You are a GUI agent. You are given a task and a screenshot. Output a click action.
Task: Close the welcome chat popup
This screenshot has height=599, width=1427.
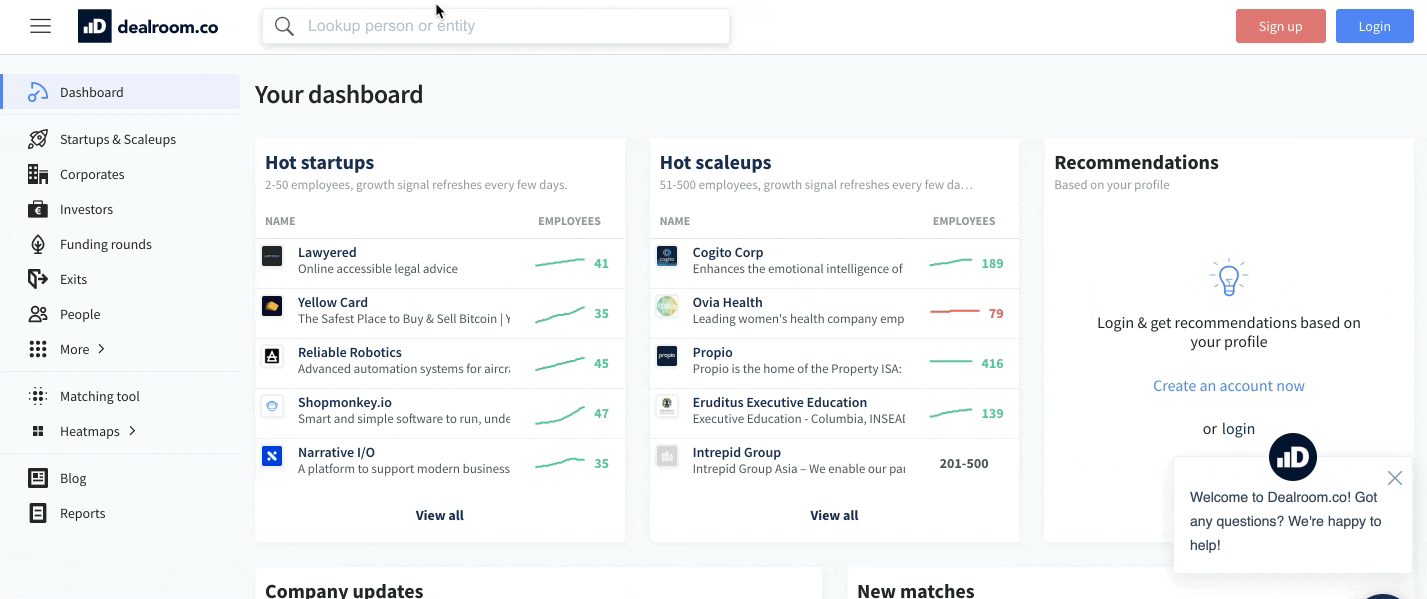(1395, 478)
